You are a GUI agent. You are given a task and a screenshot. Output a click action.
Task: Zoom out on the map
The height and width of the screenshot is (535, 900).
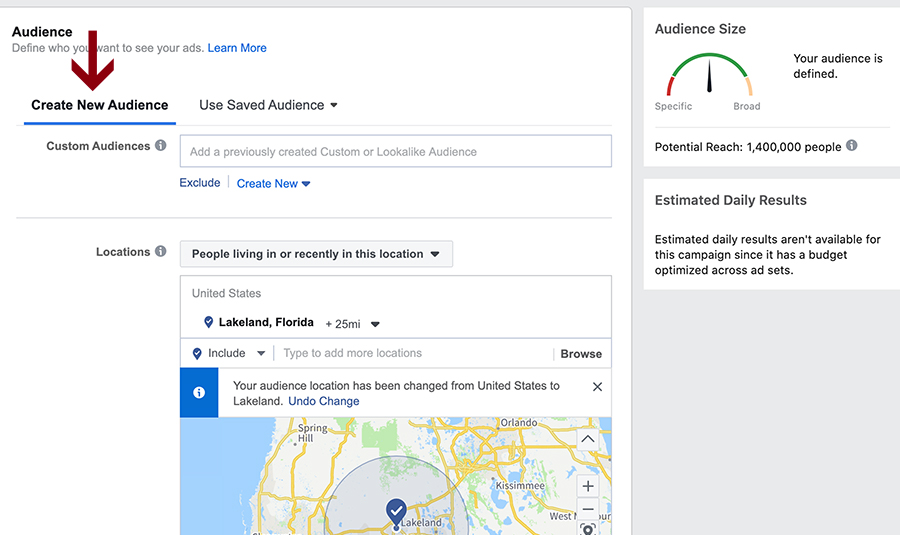pos(588,509)
